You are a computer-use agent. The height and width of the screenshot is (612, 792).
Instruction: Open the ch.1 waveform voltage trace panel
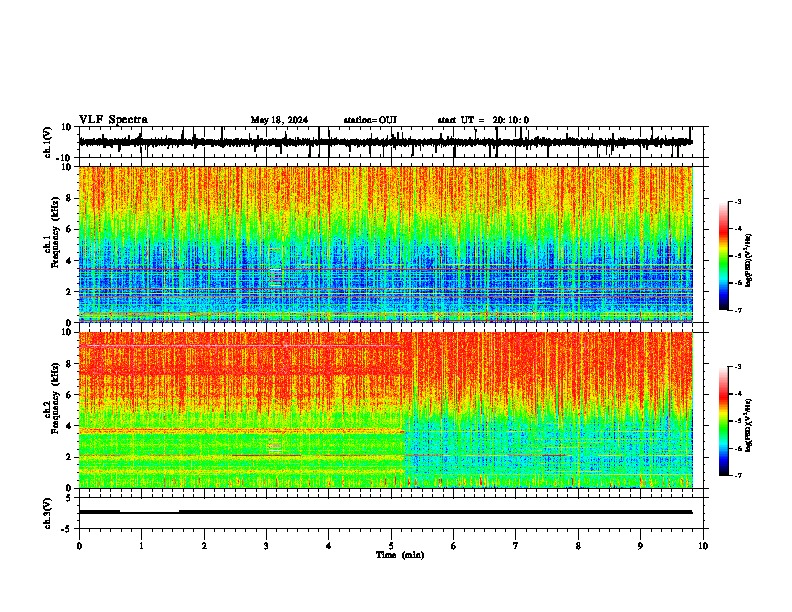tap(390, 142)
